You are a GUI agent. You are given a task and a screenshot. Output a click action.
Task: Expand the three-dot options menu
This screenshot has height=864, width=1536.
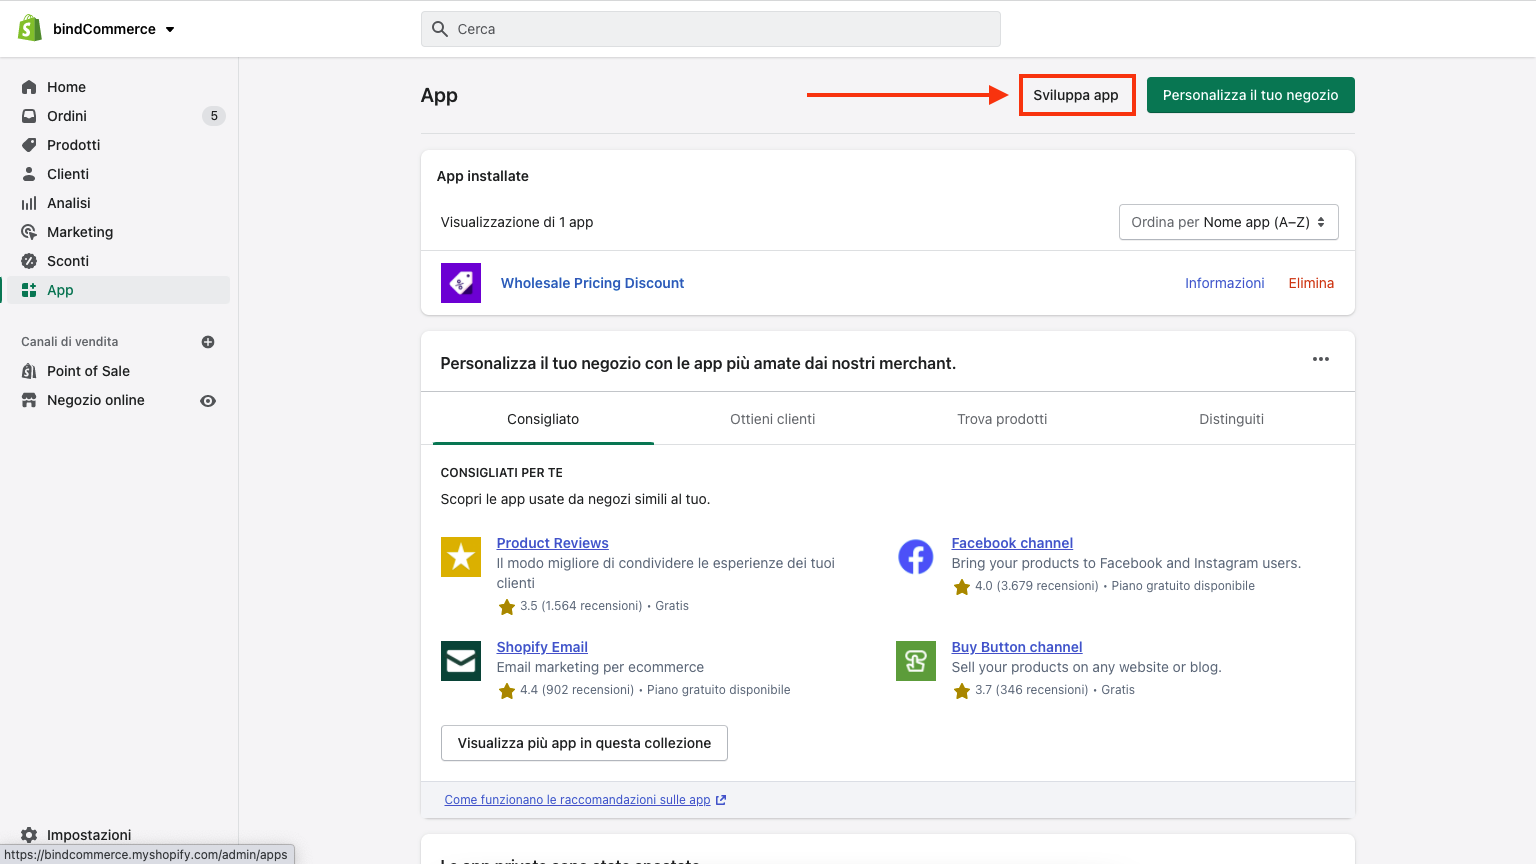click(x=1320, y=359)
